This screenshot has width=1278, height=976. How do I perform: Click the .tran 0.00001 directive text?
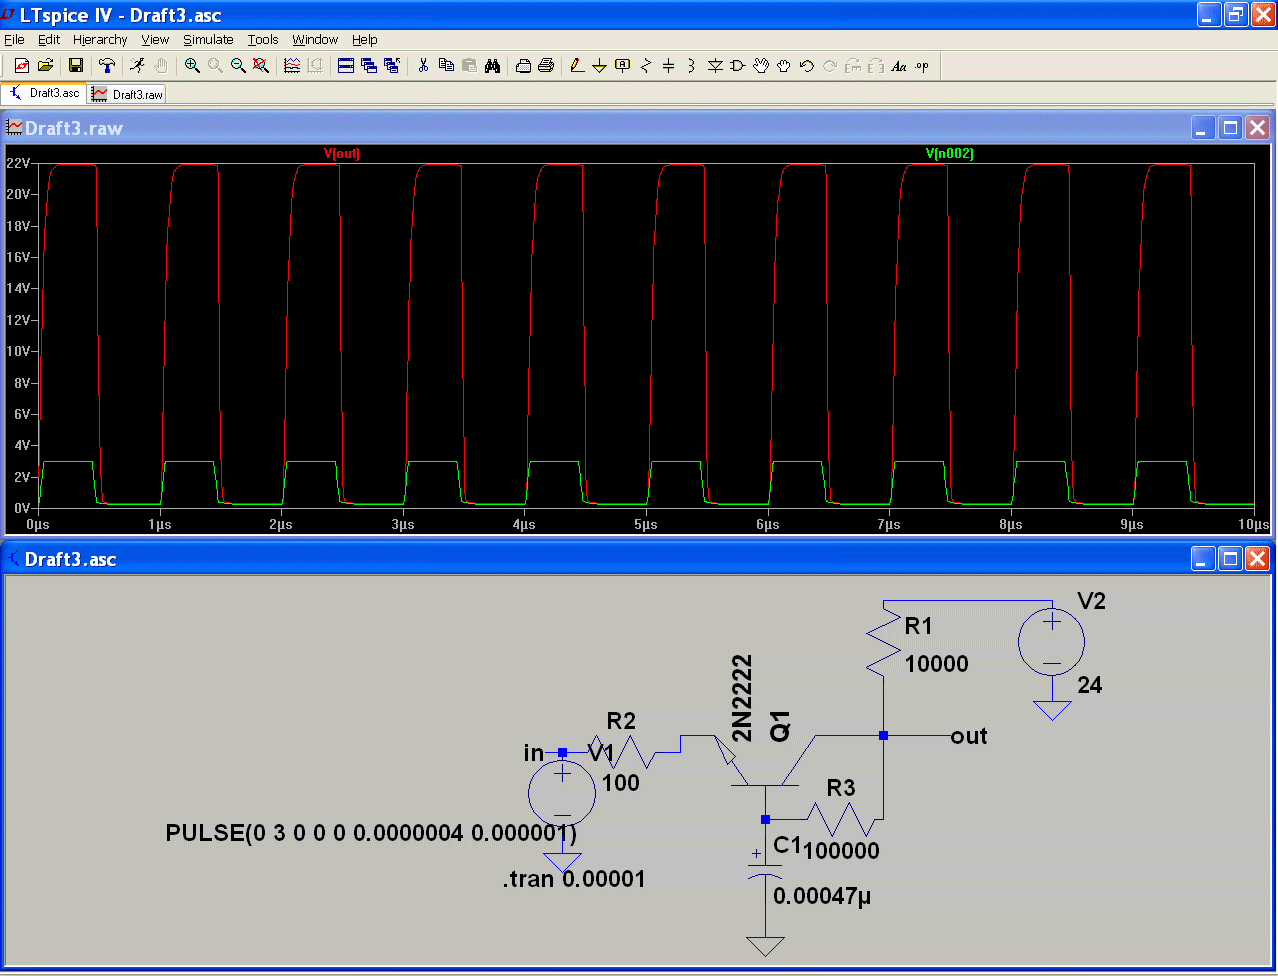click(574, 880)
